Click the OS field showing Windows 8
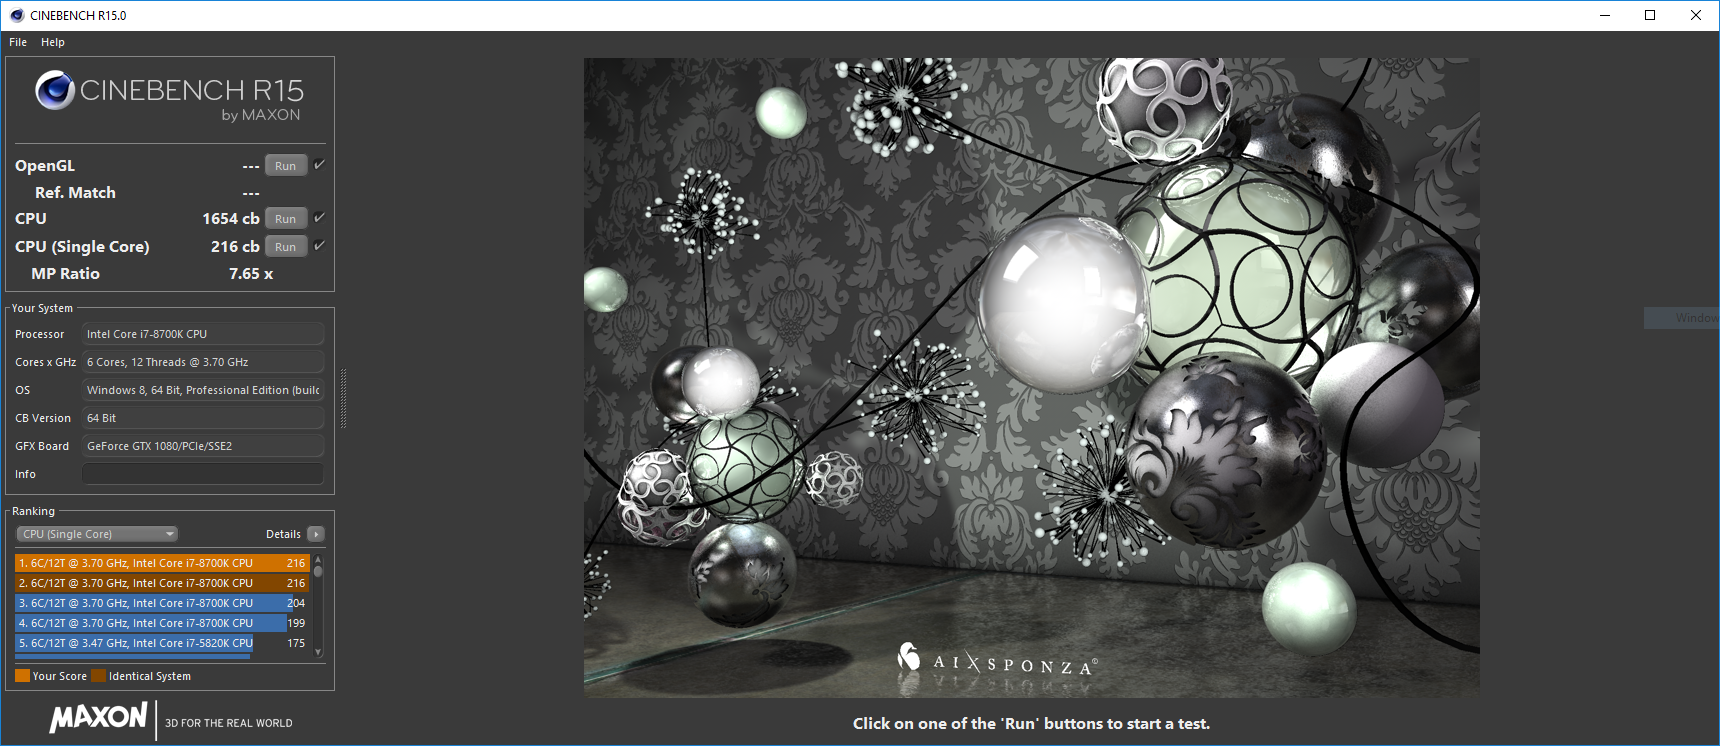This screenshot has width=1720, height=746. (203, 390)
